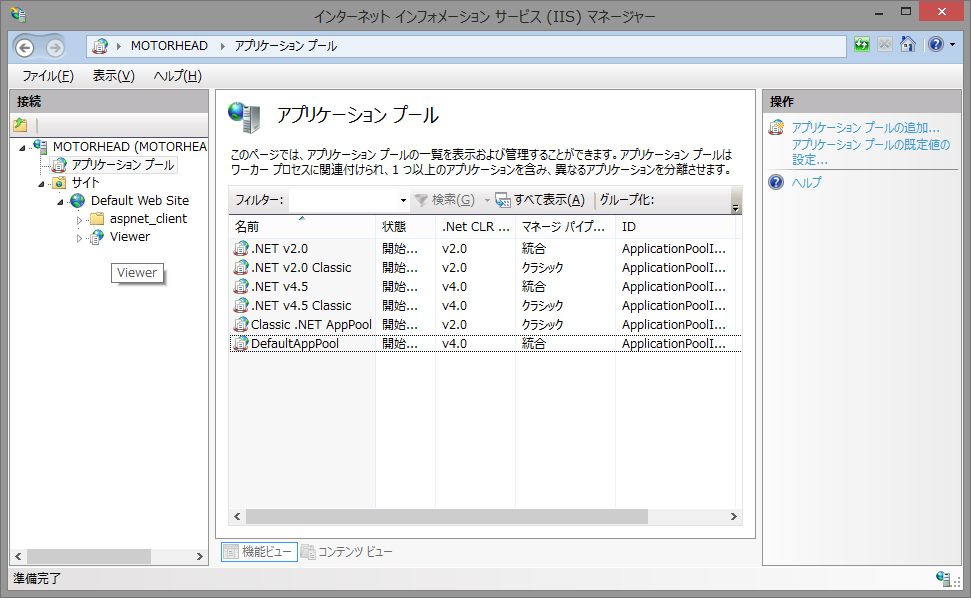Collapse the サイト tree node
This screenshot has width=971, height=600.
point(41,184)
